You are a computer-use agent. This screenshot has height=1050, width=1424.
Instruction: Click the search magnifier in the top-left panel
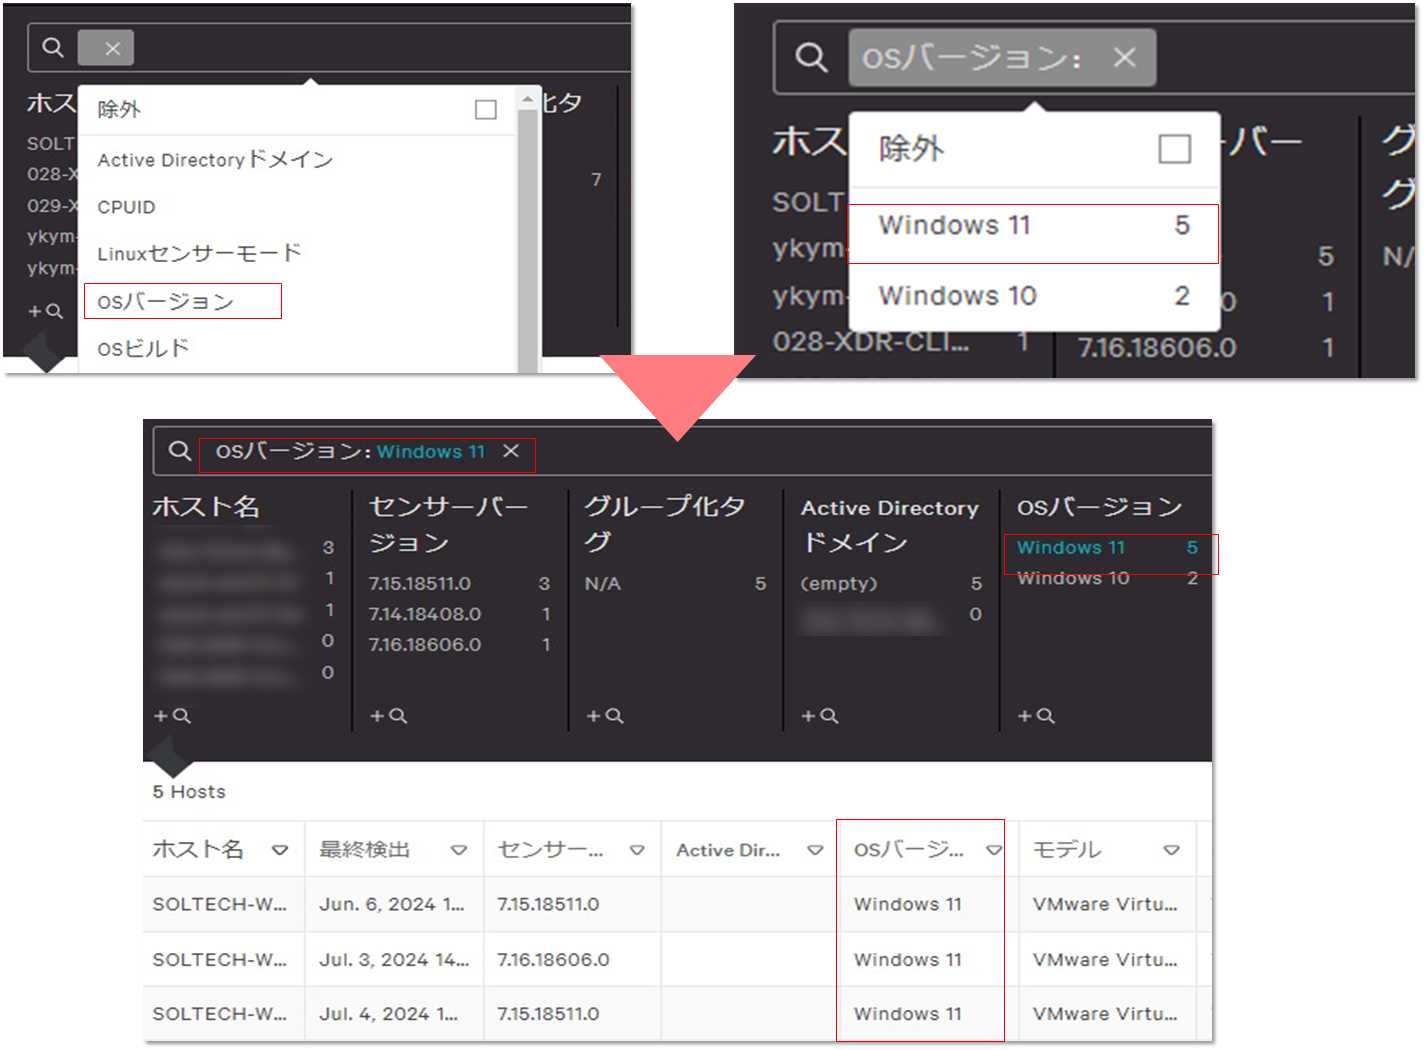click(53, 47)
